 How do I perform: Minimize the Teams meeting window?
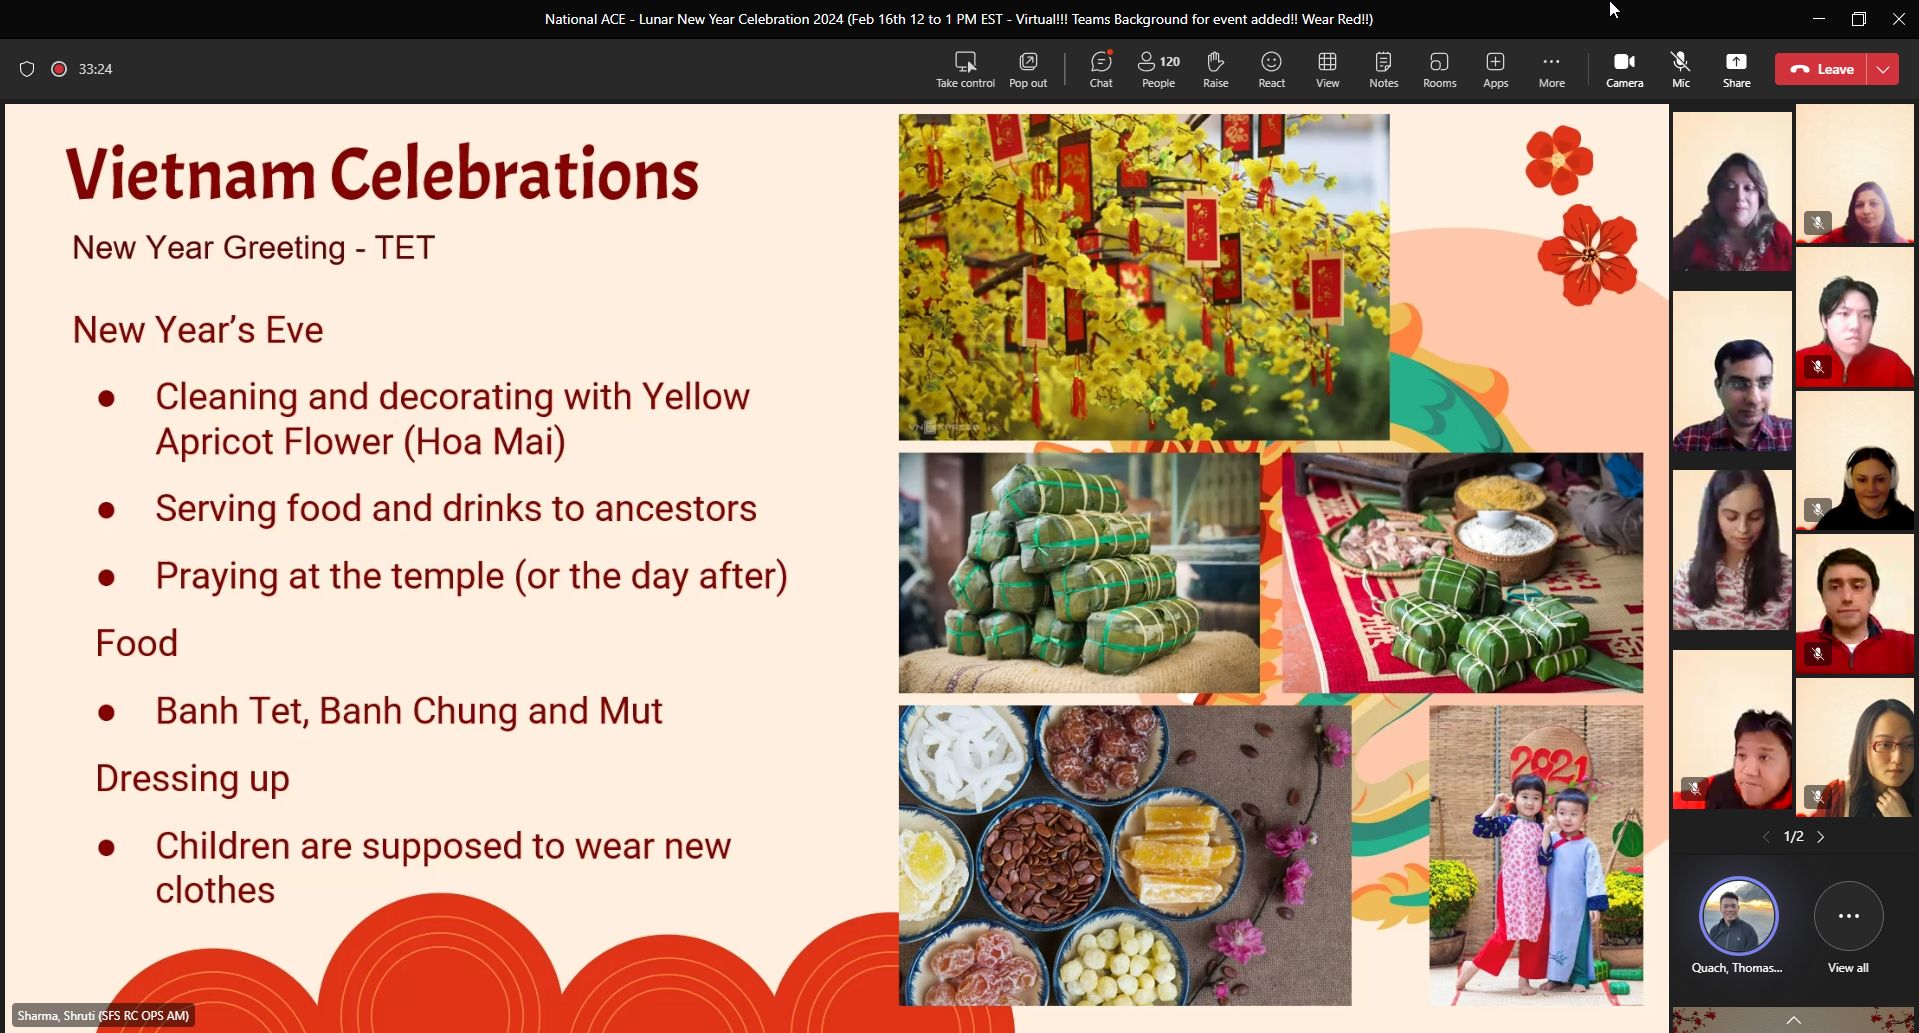coord(1818,19)
